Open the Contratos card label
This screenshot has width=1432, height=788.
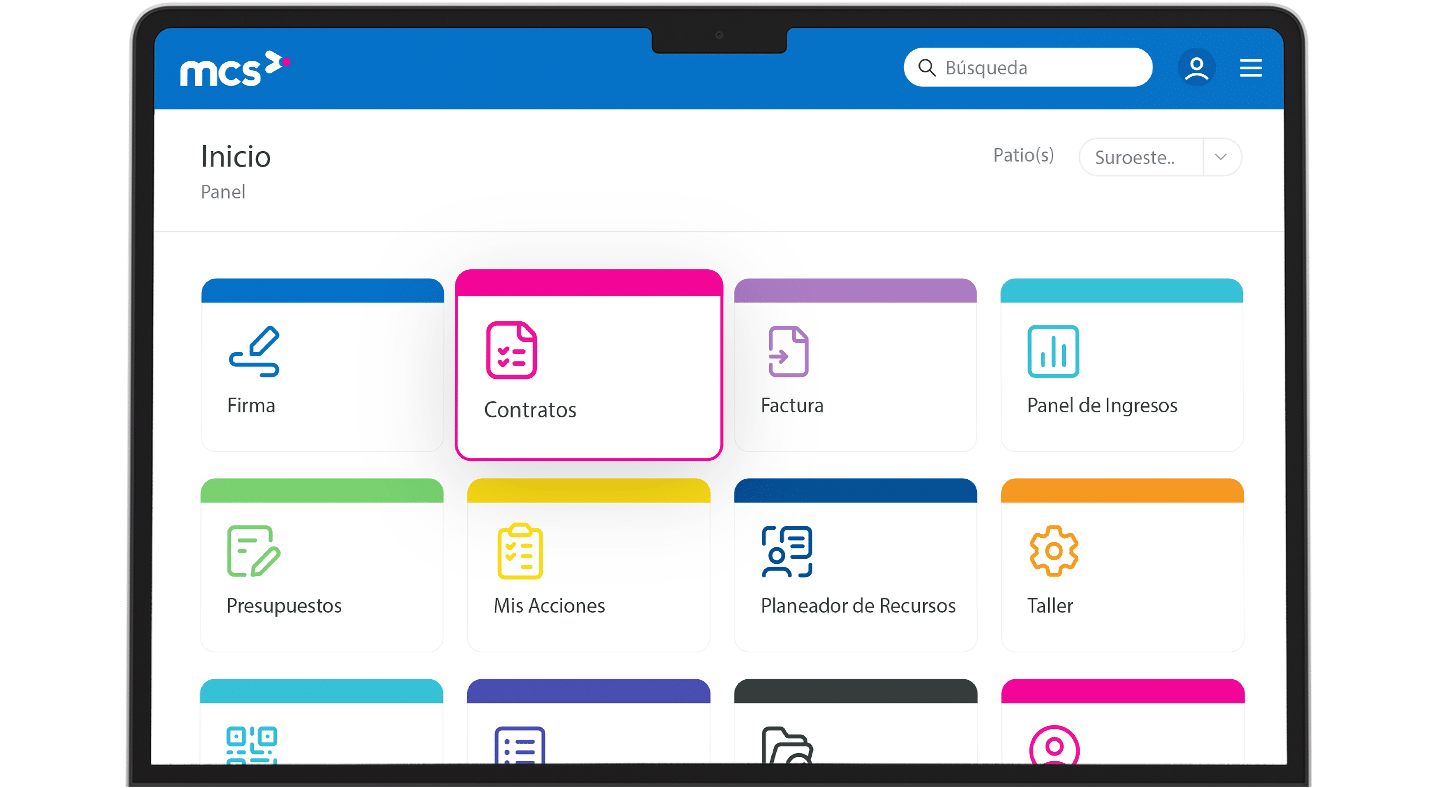pyautogui.click(x=530, y=410)
